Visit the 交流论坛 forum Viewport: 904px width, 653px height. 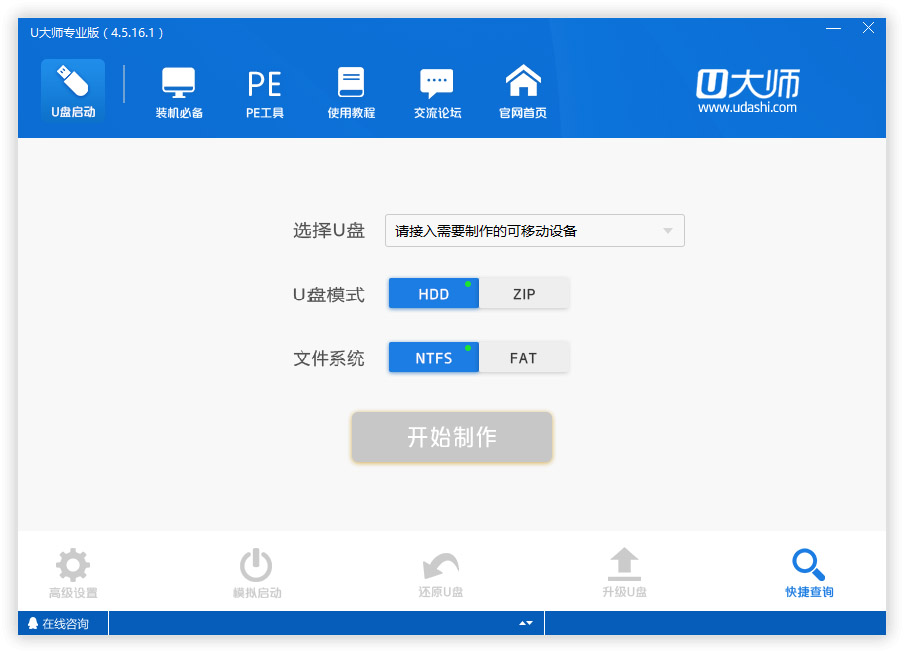(436, 90)
